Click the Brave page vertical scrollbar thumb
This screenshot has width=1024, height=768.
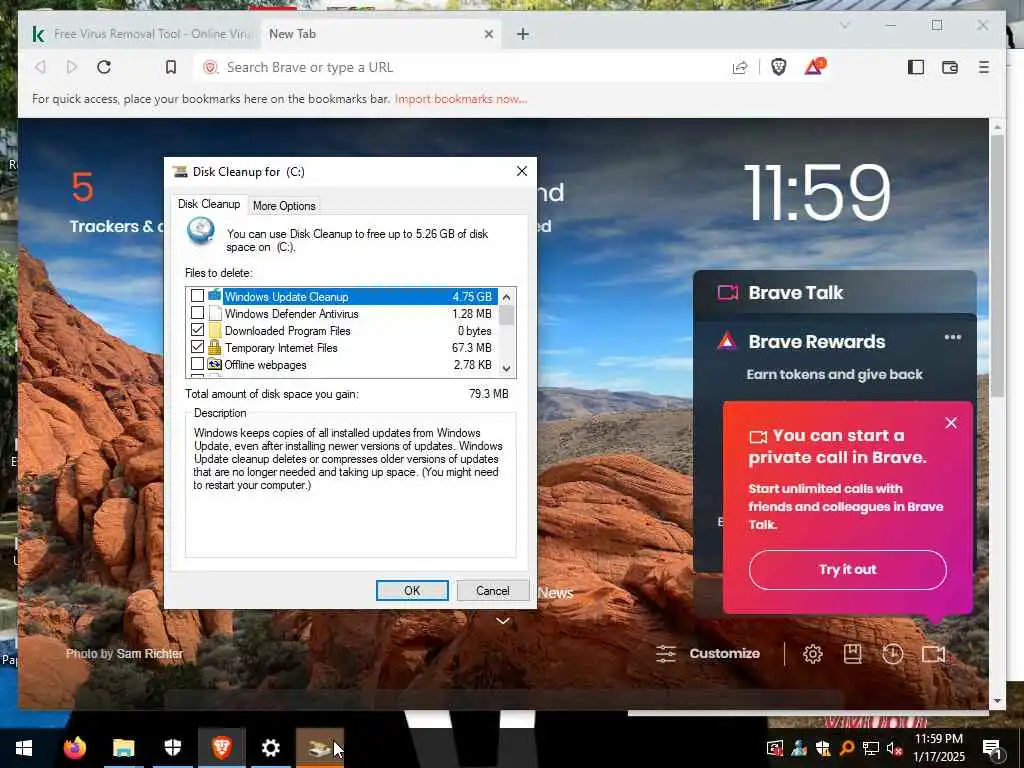click(x=997, y=264)
